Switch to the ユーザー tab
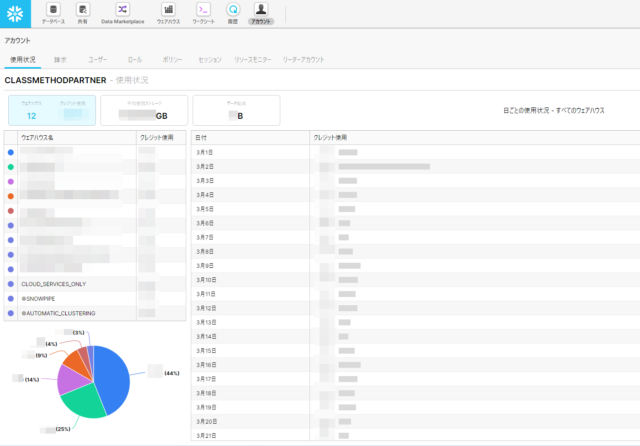This screenshot has height=446, width=640. point(98,60)
